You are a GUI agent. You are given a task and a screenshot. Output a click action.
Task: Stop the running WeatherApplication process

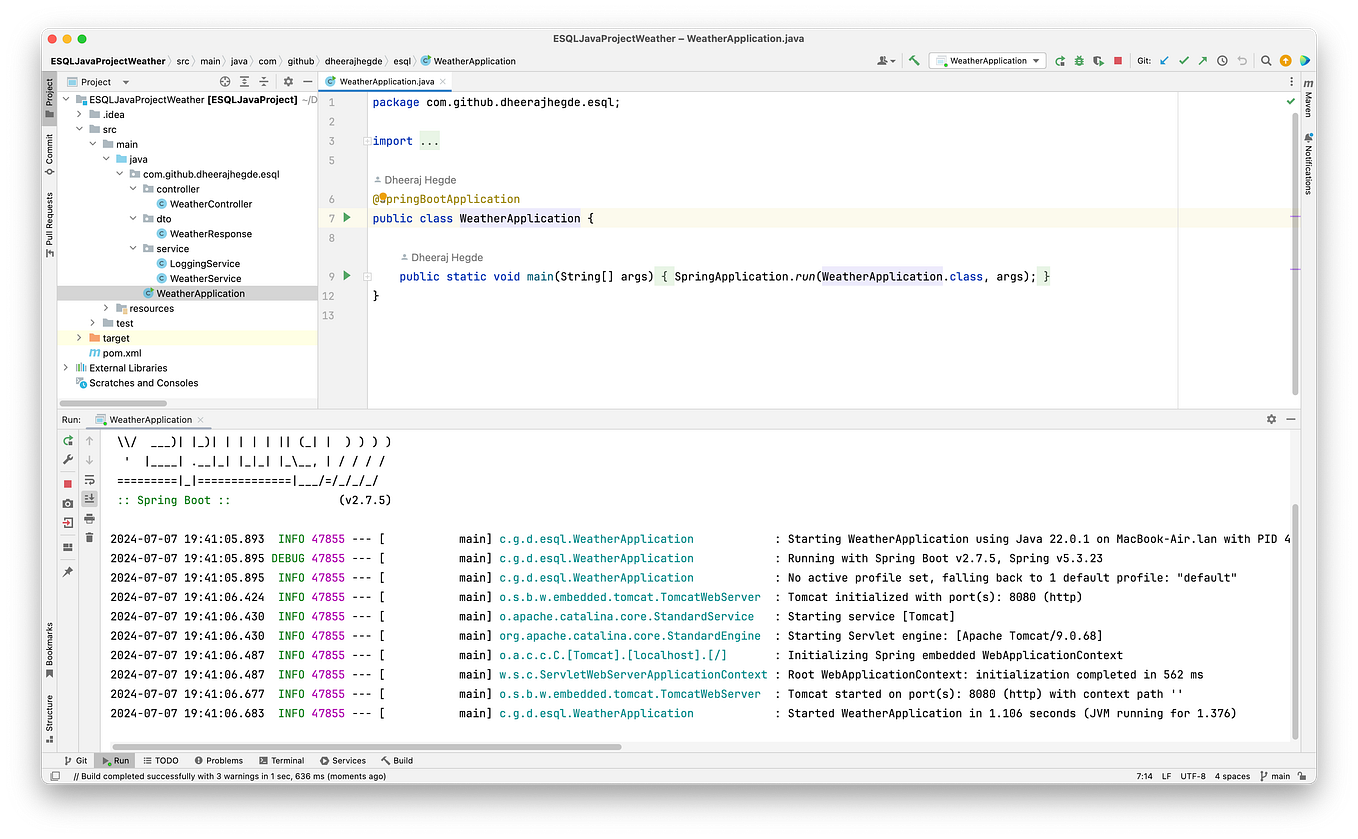click(1118, 60)
